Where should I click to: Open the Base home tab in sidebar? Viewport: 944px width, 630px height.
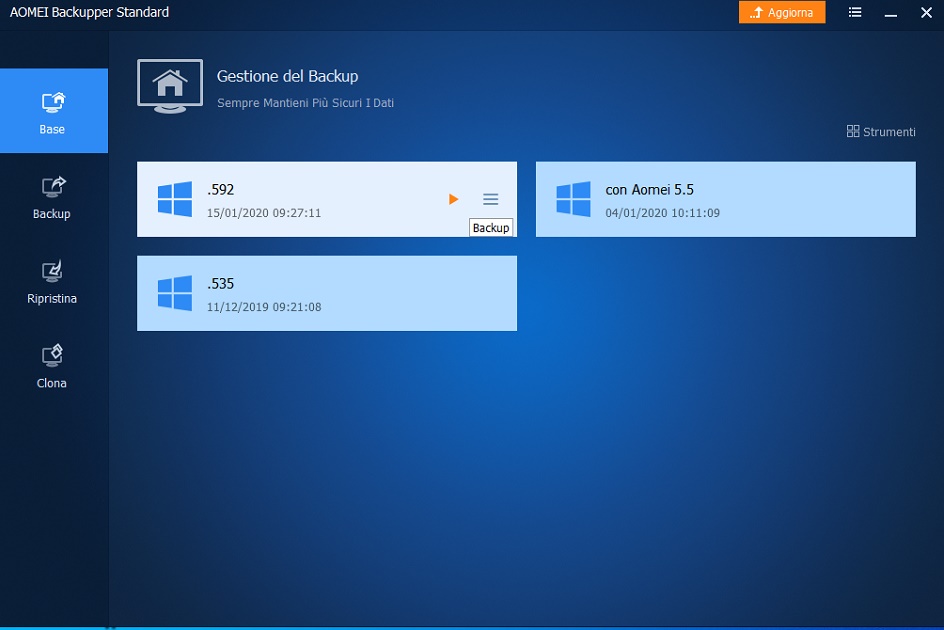tap(54, 111)
